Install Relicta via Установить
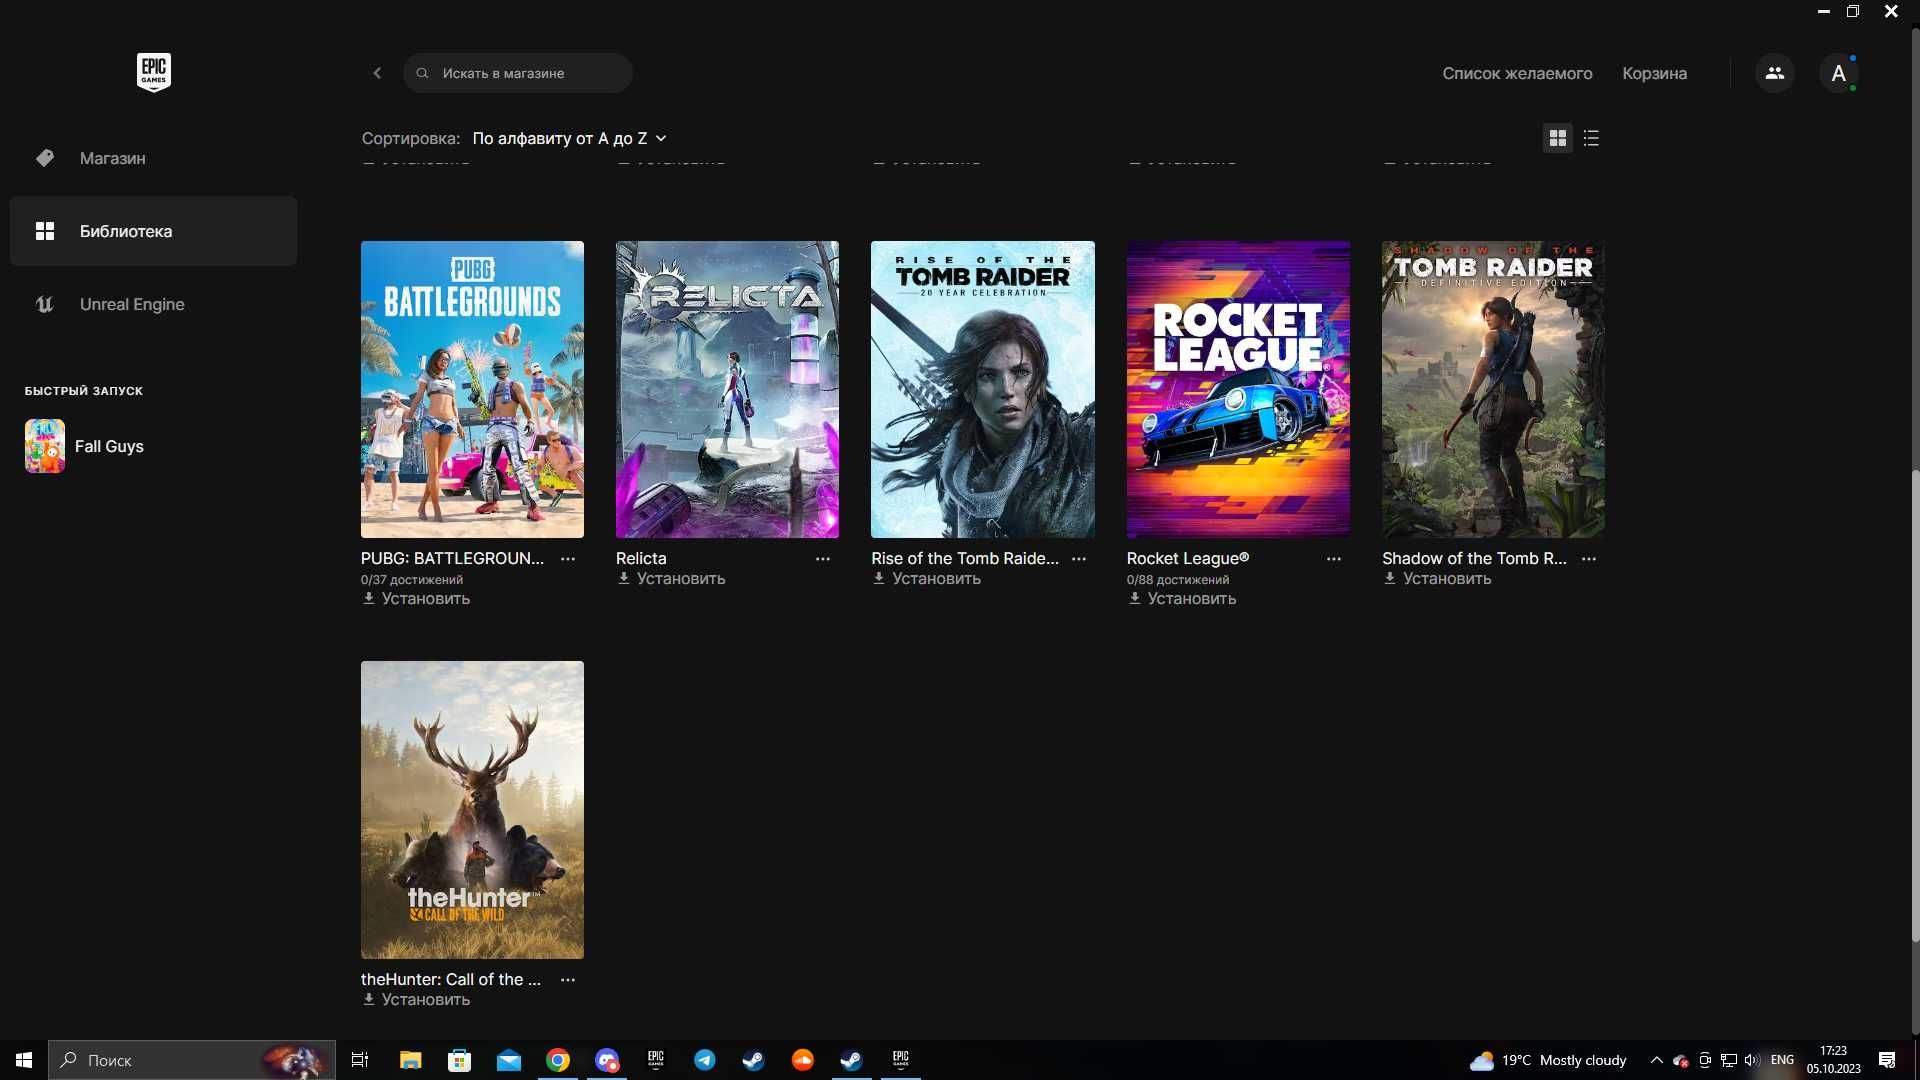Screen dimensions: 1920x1080 click(671, 579)
